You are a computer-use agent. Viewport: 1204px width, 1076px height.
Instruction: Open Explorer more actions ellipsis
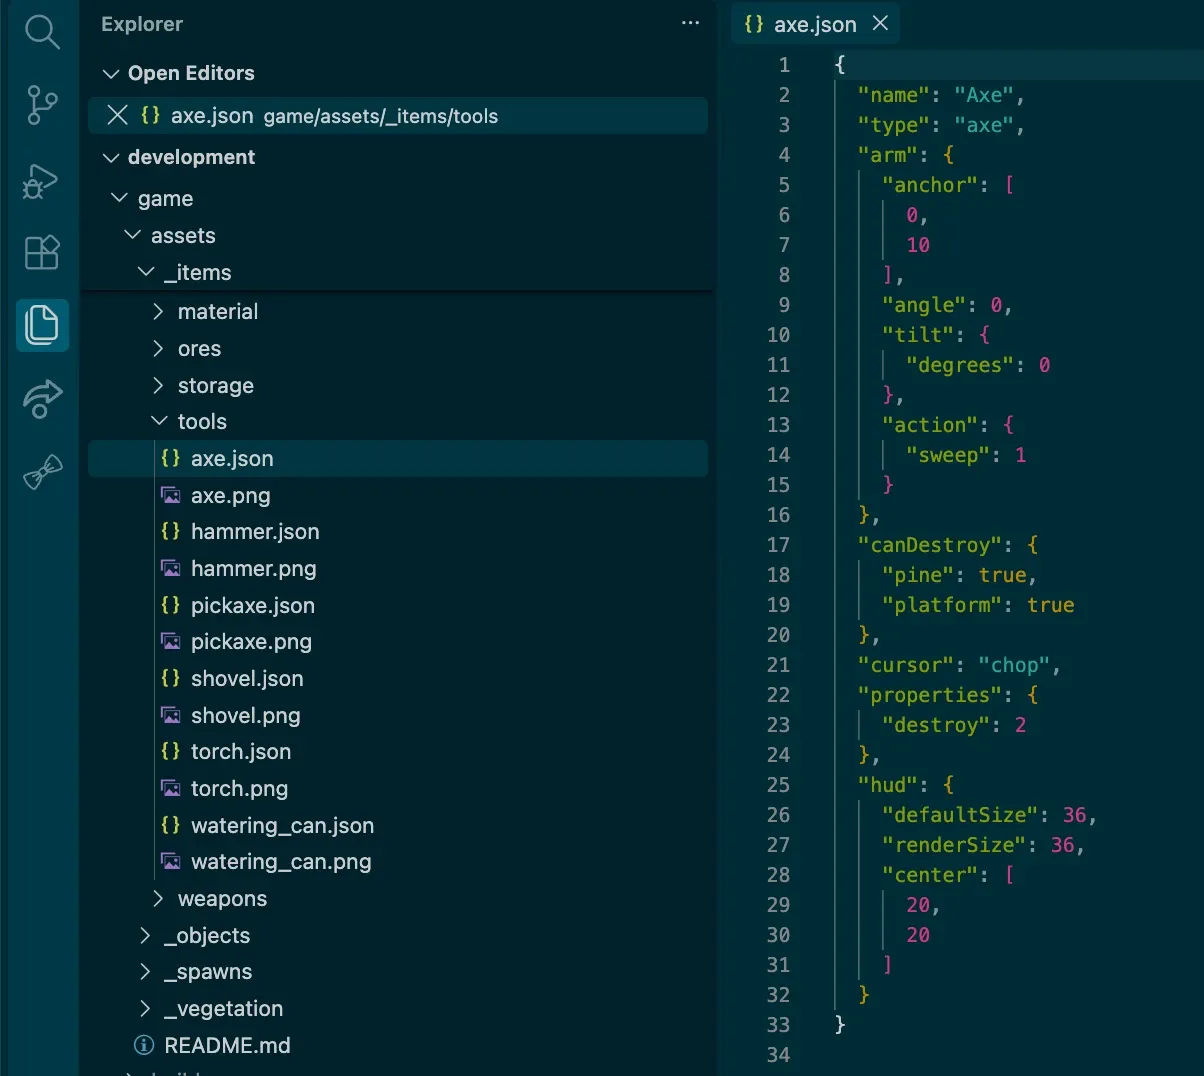tap(690, 23)
